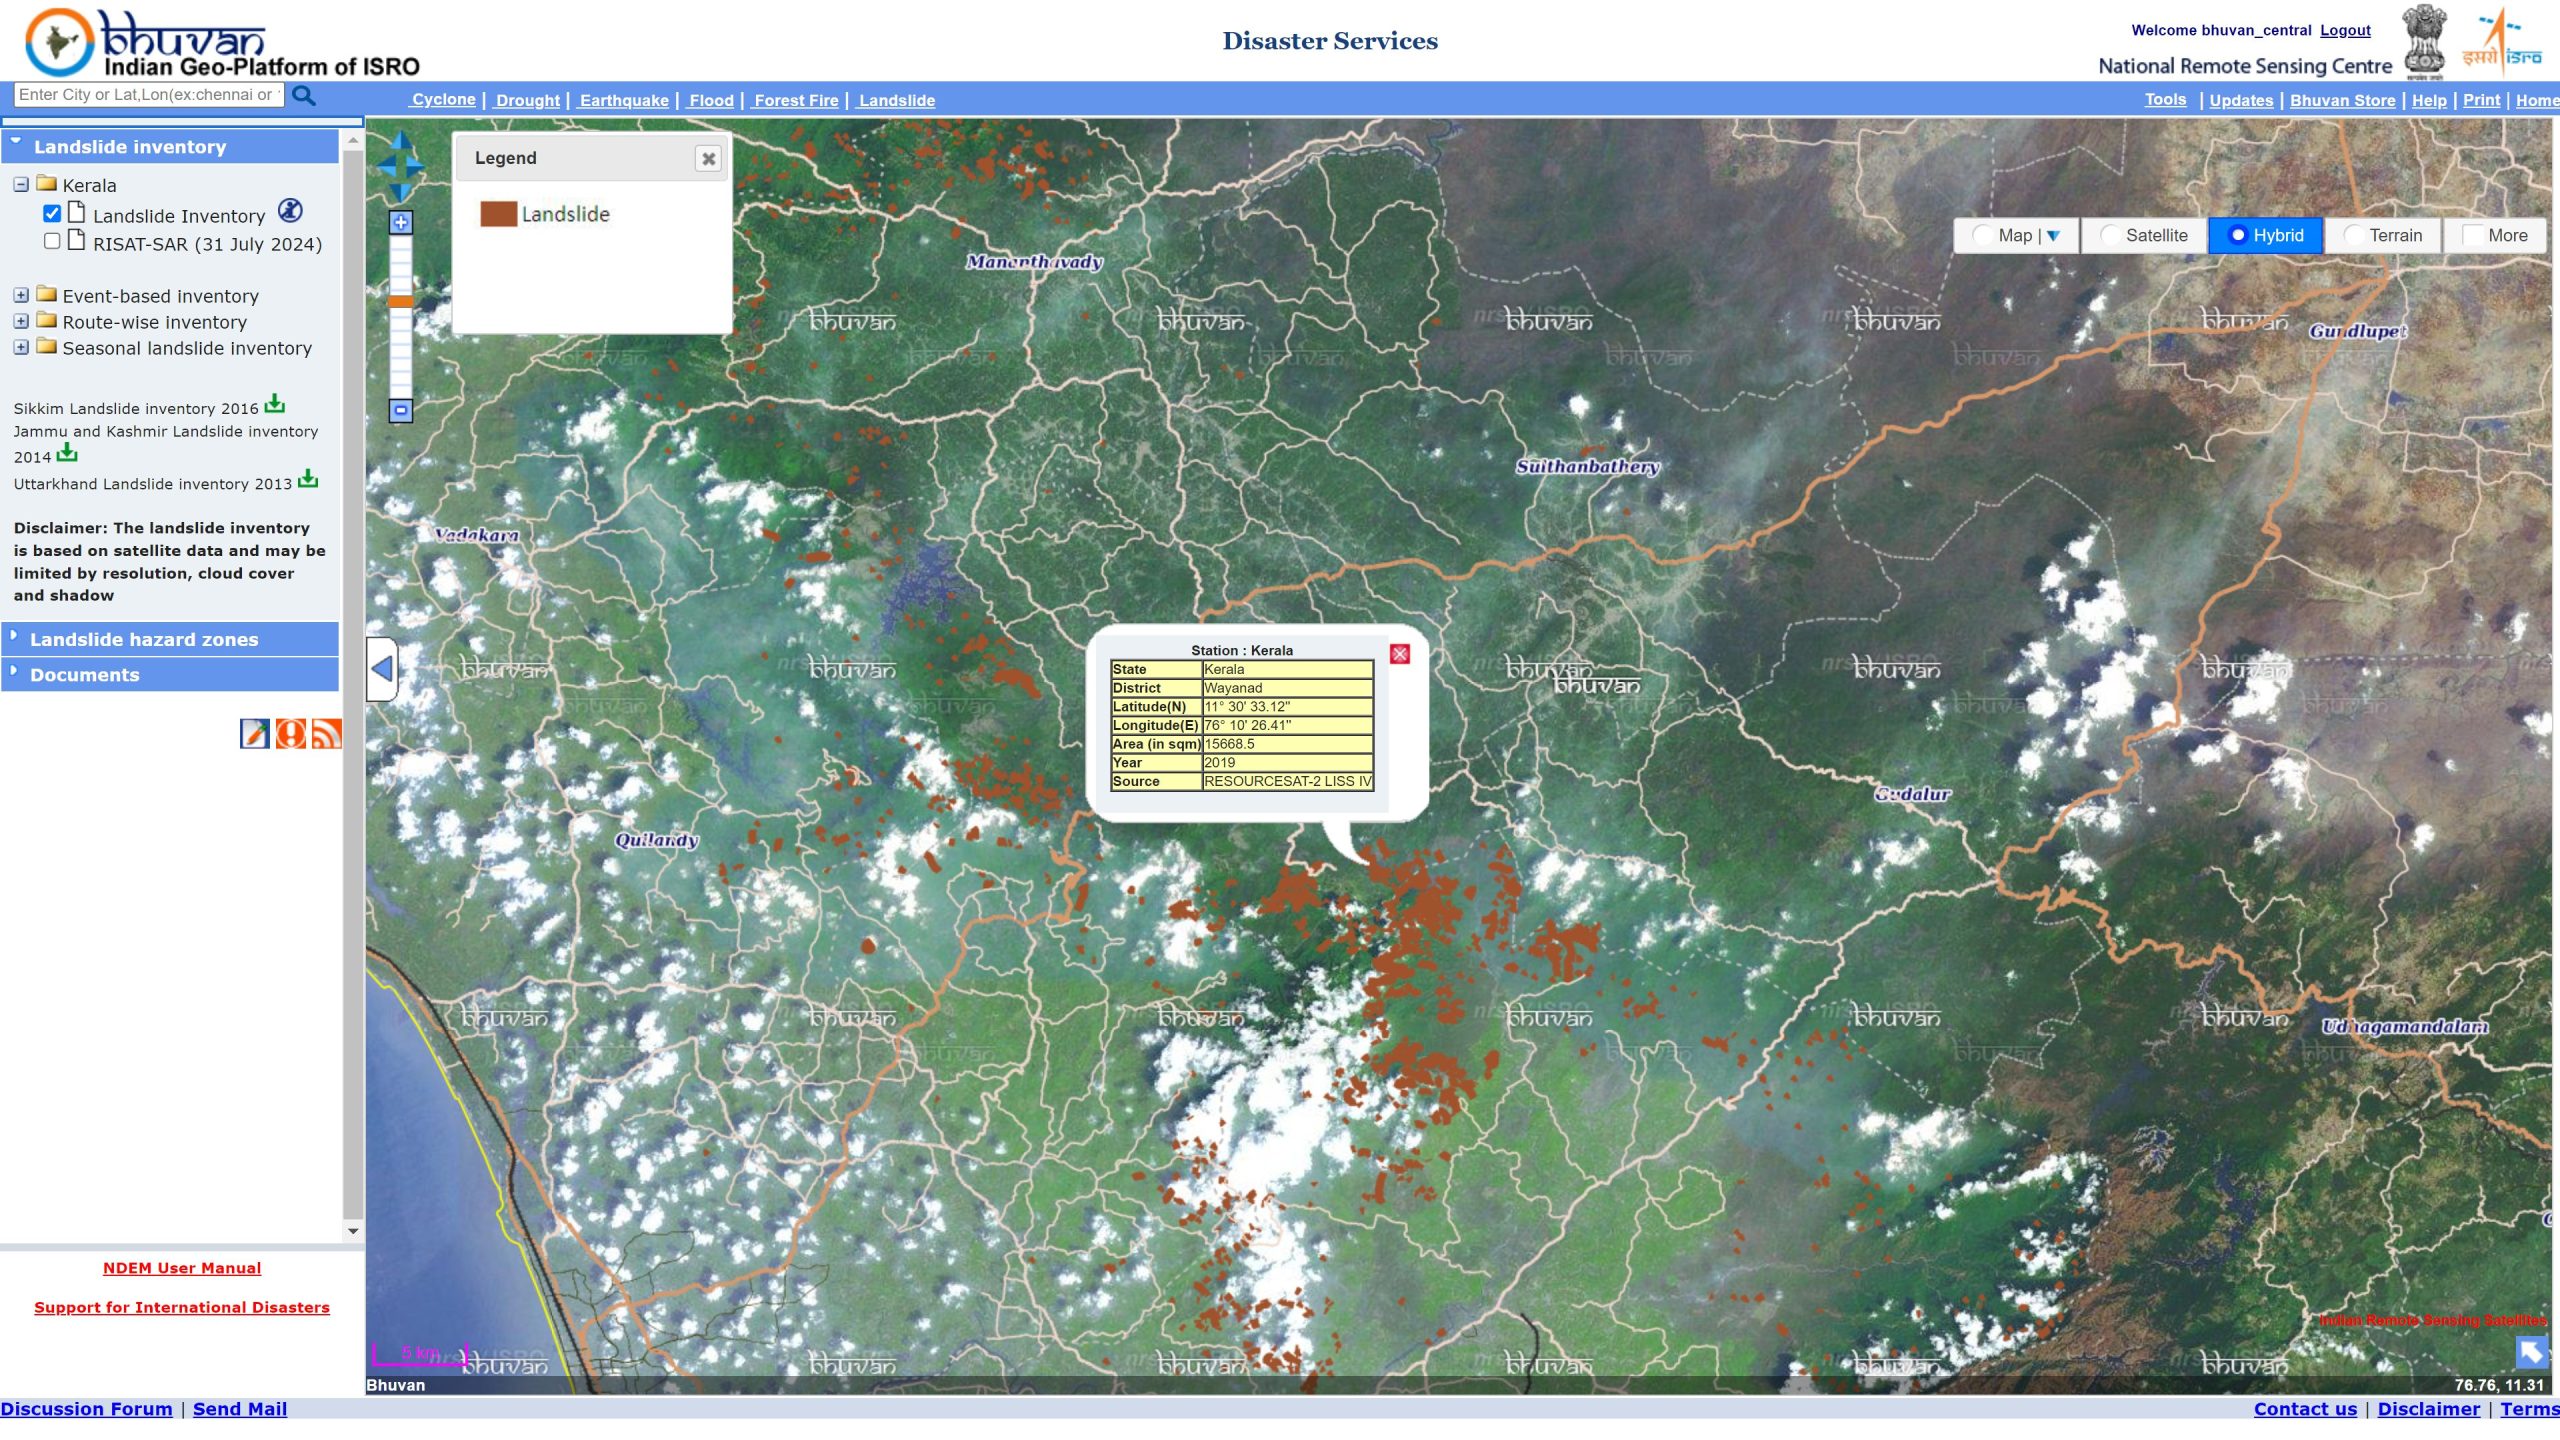2560x1440 pixels.
Task: Open the Map type dropdown arrow
Action: [2053, 236]
